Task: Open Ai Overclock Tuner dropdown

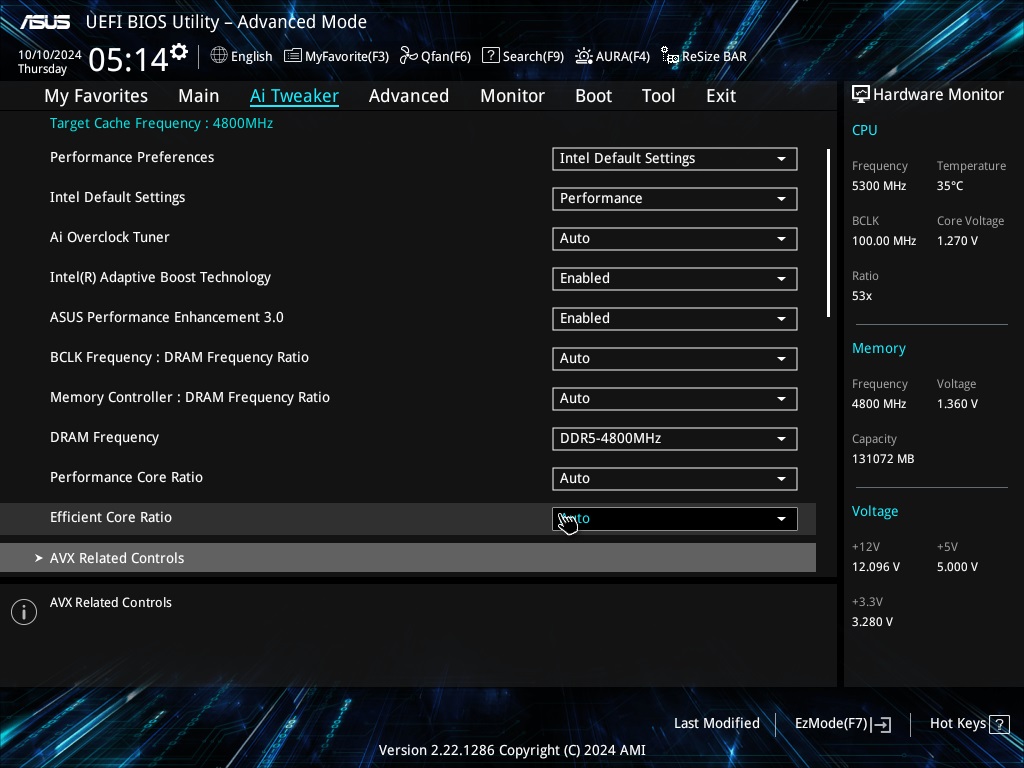Action: pyautogui.click(x=675, y=238)
